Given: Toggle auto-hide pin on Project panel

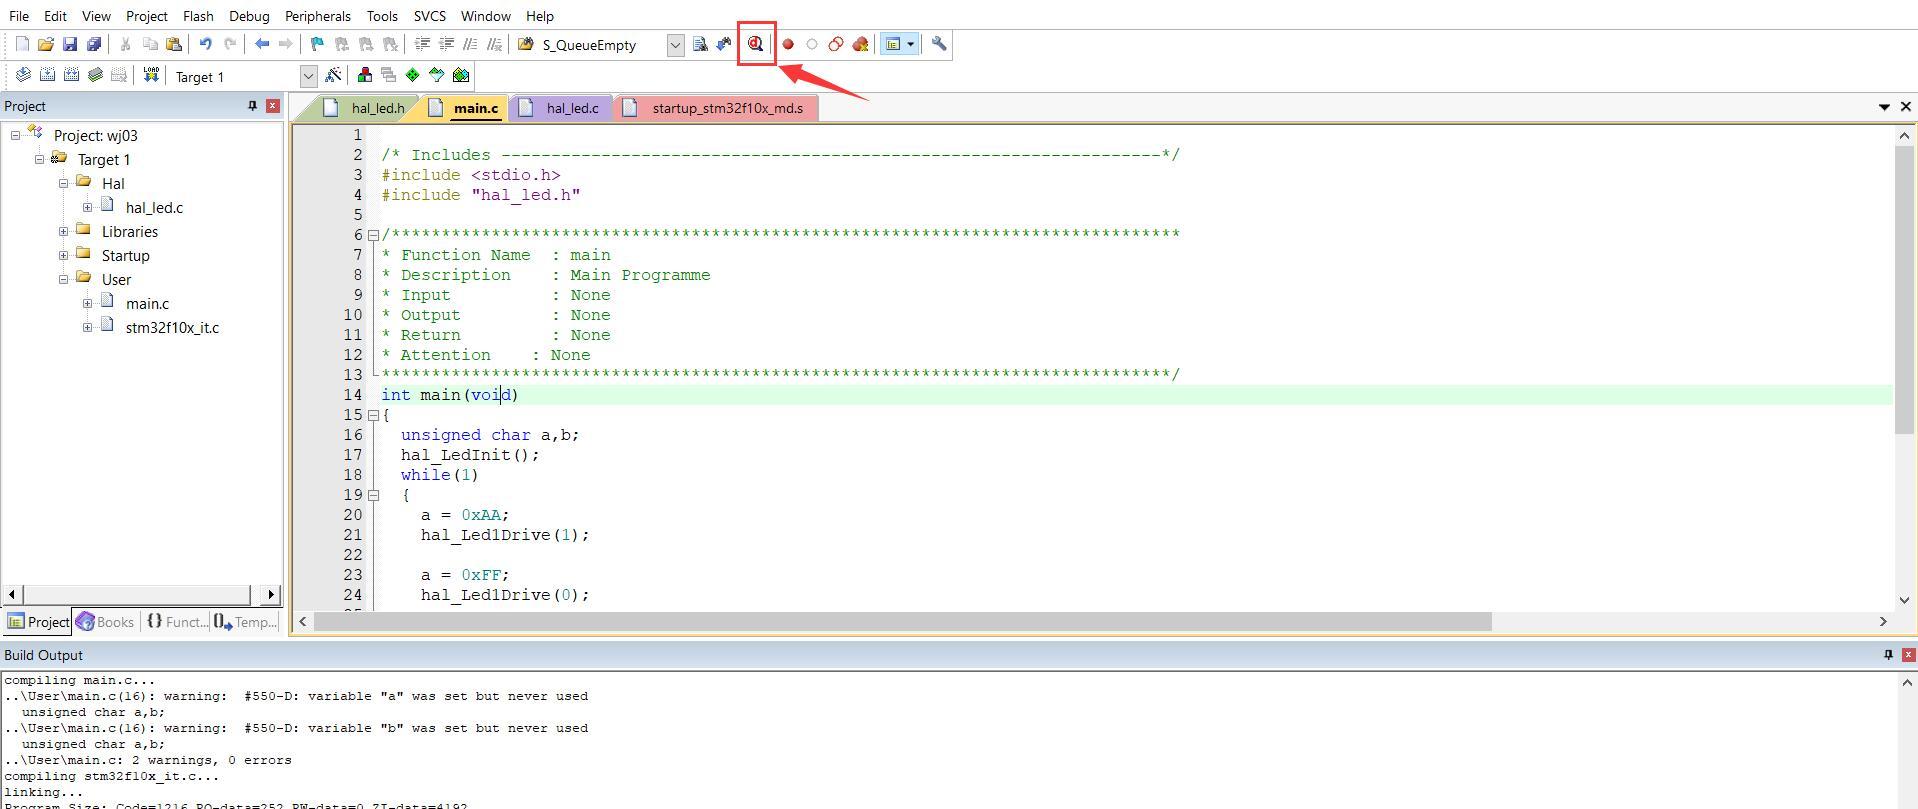Looking at the screenshot, I should click(x=252, y=106).
